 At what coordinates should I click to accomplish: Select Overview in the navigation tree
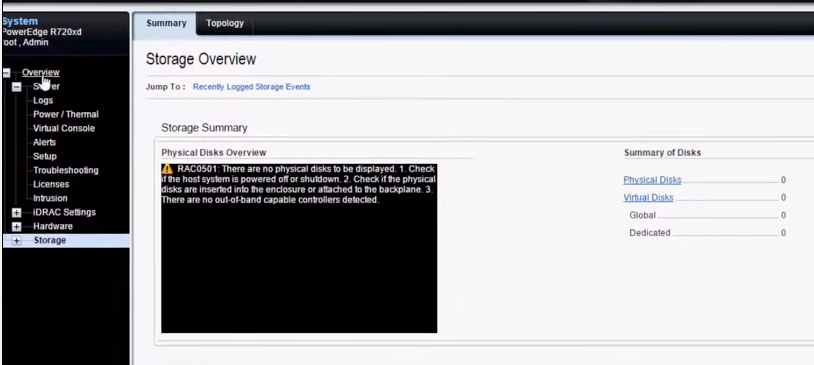(x=40, y=72)
